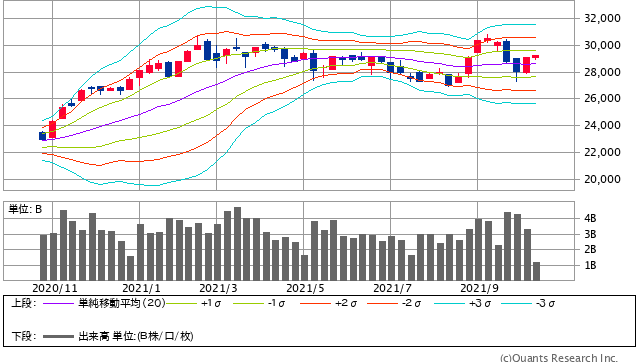The image size is (638, 362).
Task: Click the green -1σ legend line
Action: [248, 303]
